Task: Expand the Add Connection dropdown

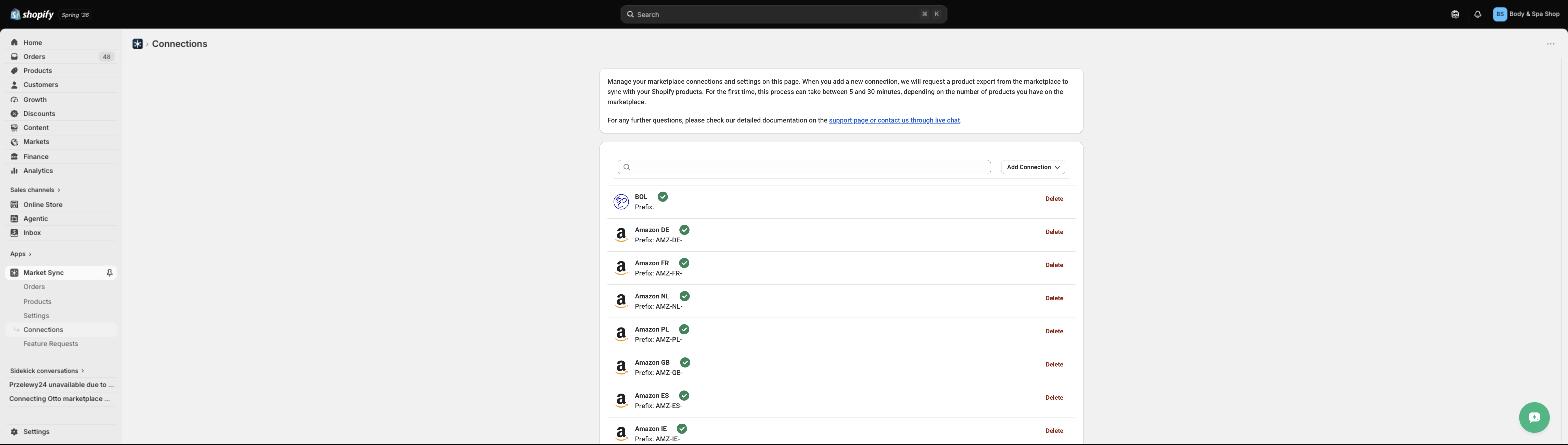Action: (1033, 167)
